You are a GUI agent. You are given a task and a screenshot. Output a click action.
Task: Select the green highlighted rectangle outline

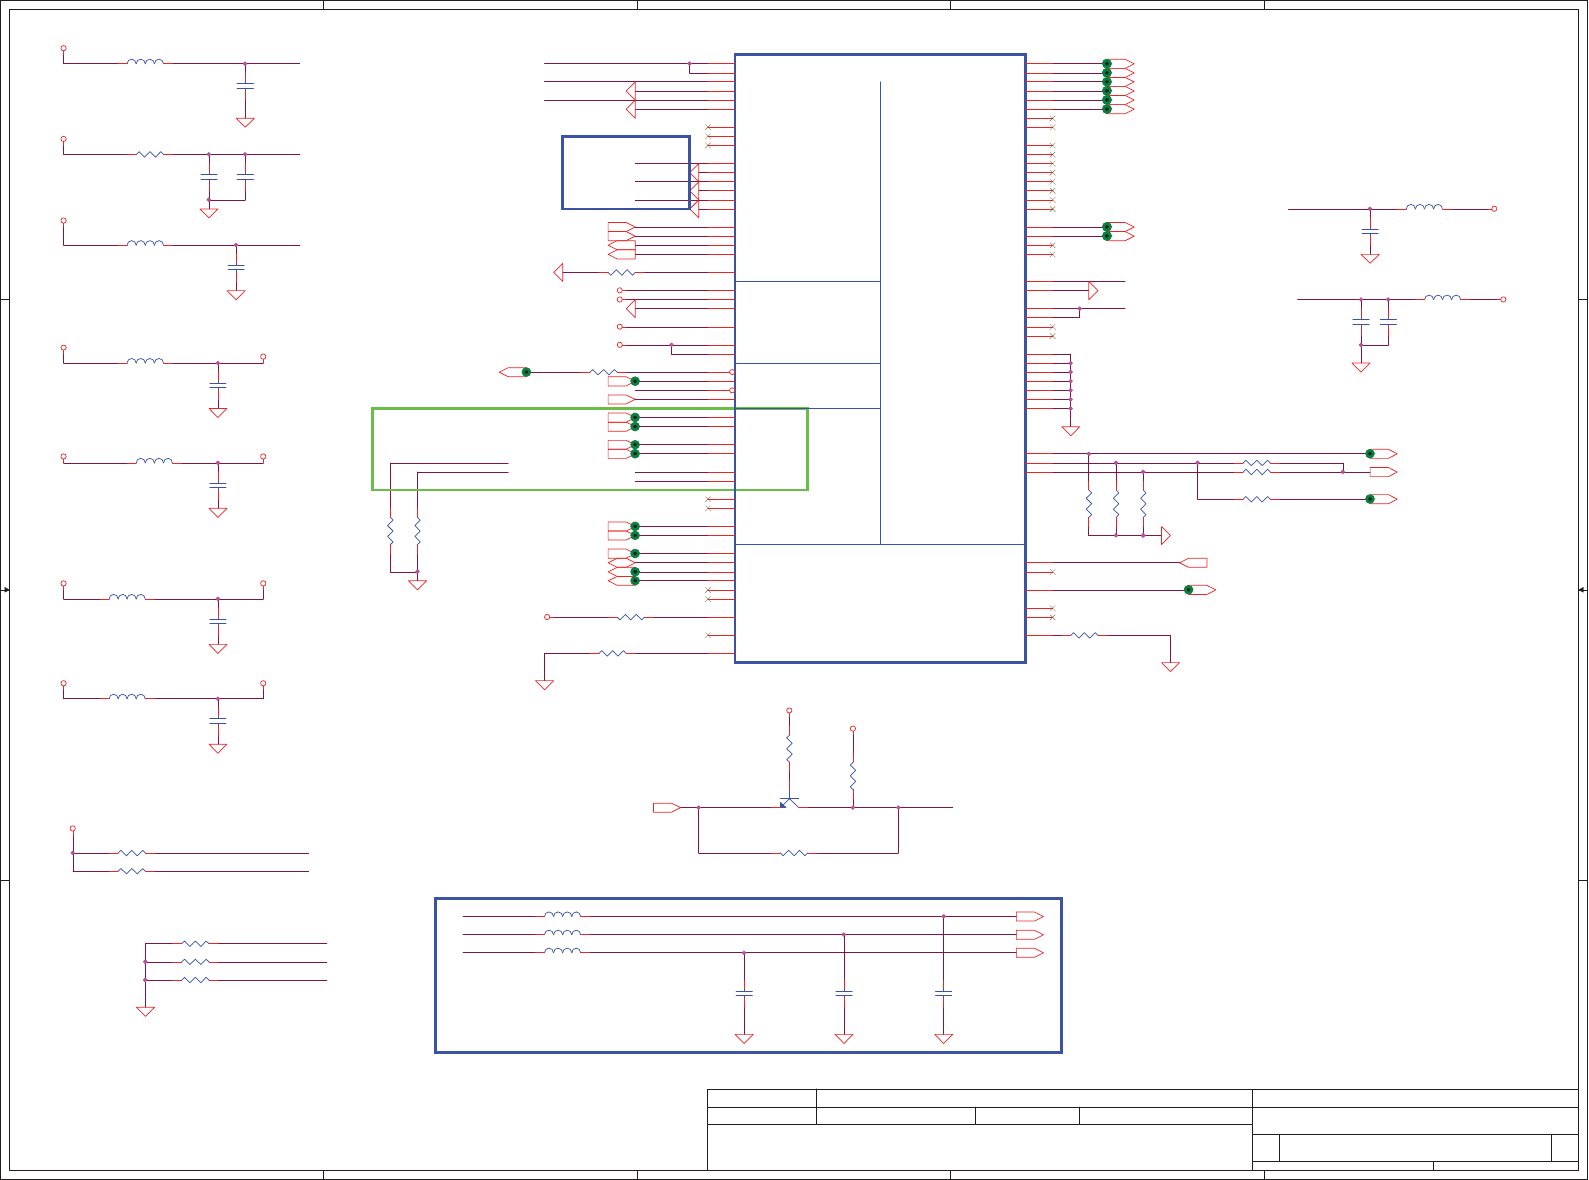coord(590,449)
